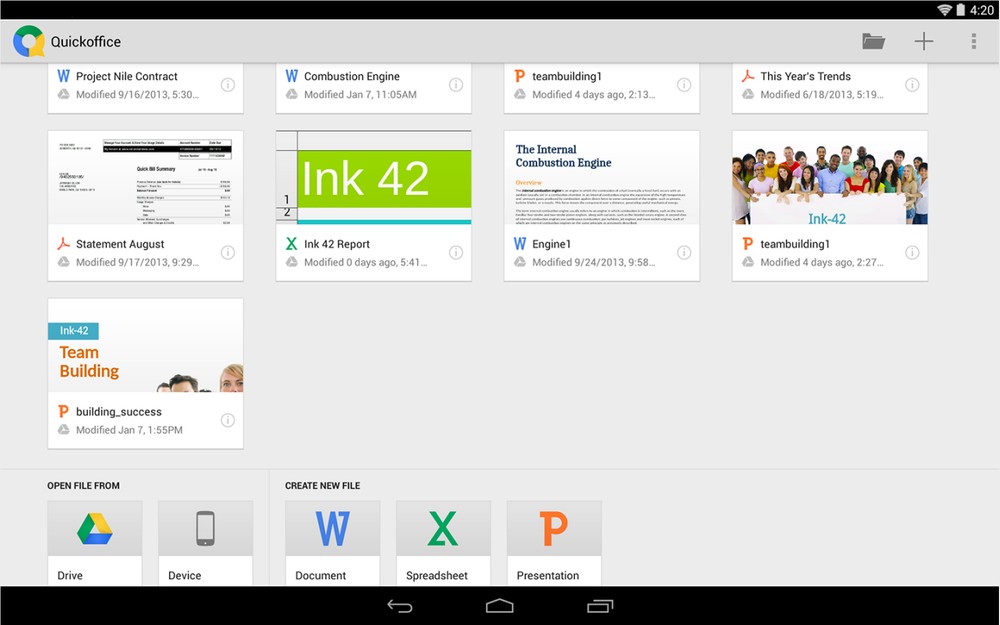Open 'Statement August' file name
The width and height of the screenshot is (1000, 625).
point(120,244)
